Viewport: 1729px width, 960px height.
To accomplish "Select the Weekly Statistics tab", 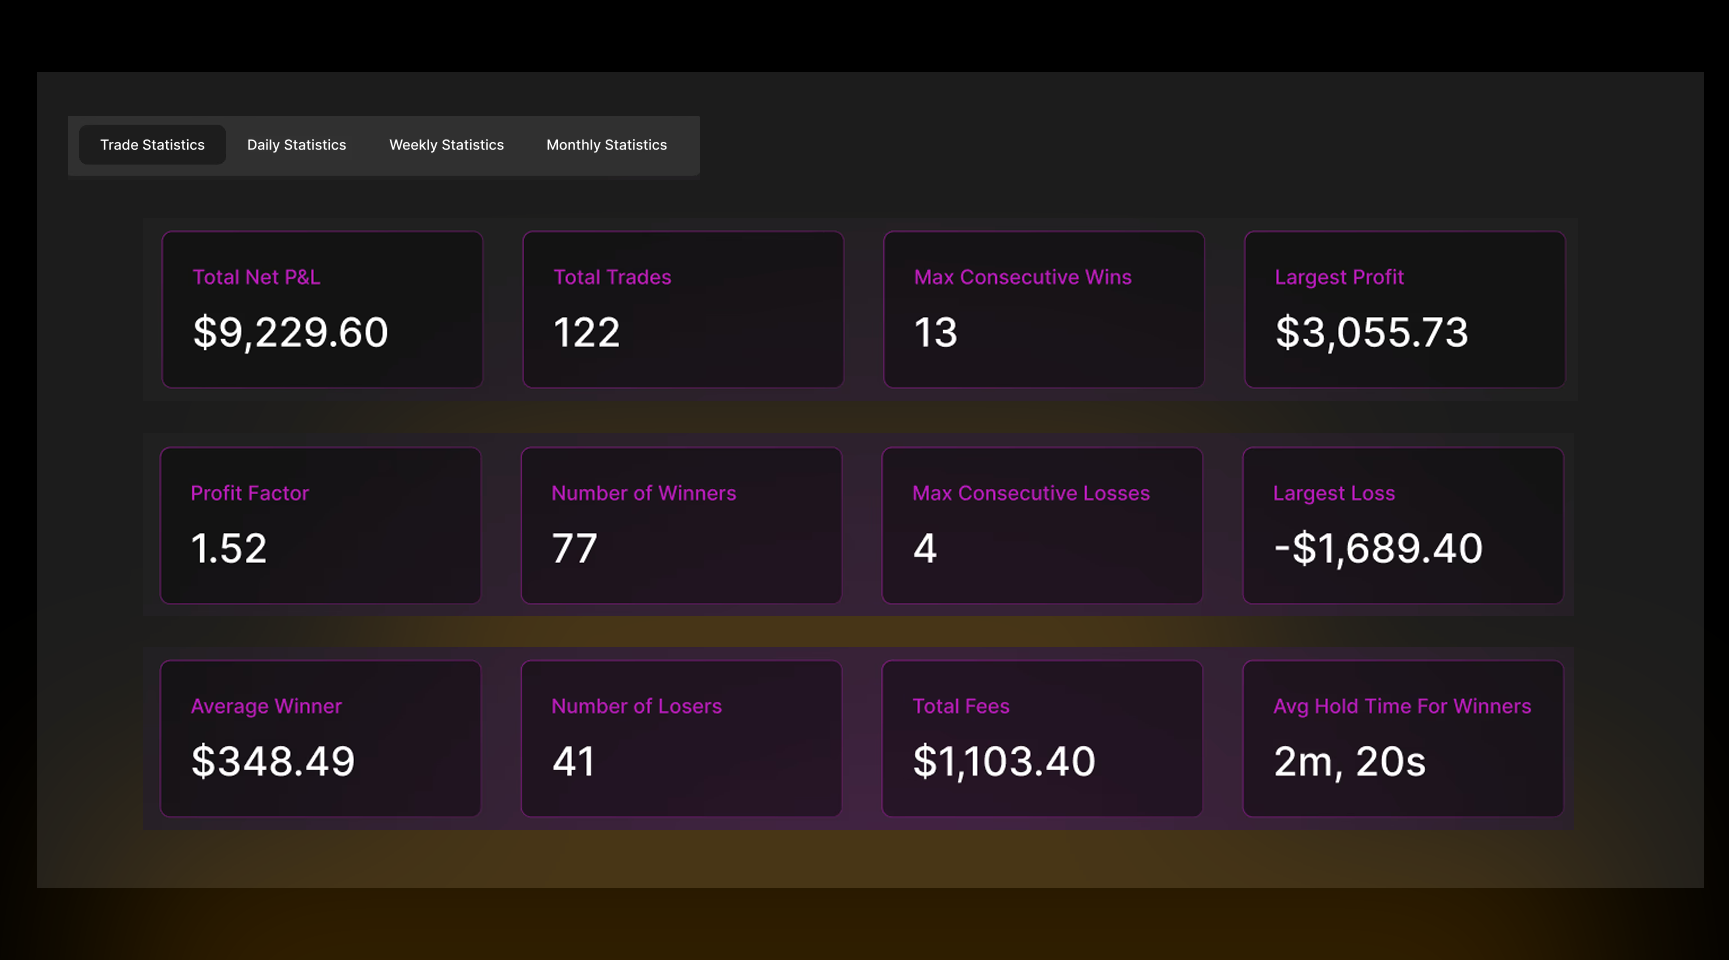I will [446, 145].
